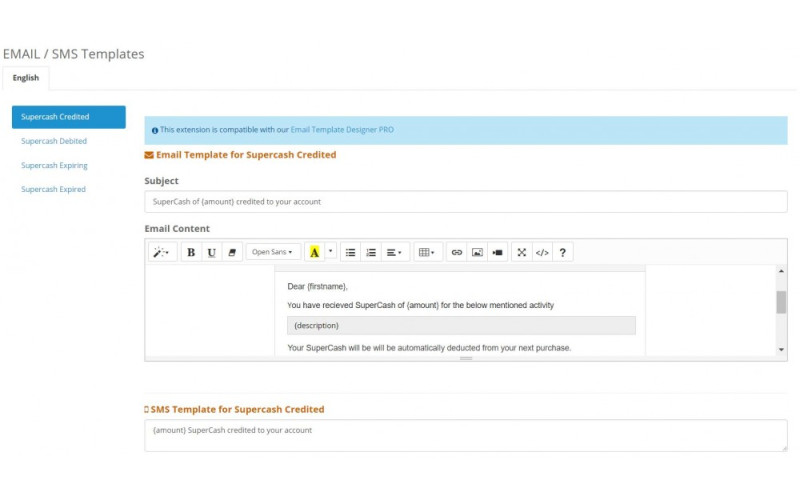The image size is (800, 500).
Task: Open the magic wand style dropdown
Action: click(162, 253)
